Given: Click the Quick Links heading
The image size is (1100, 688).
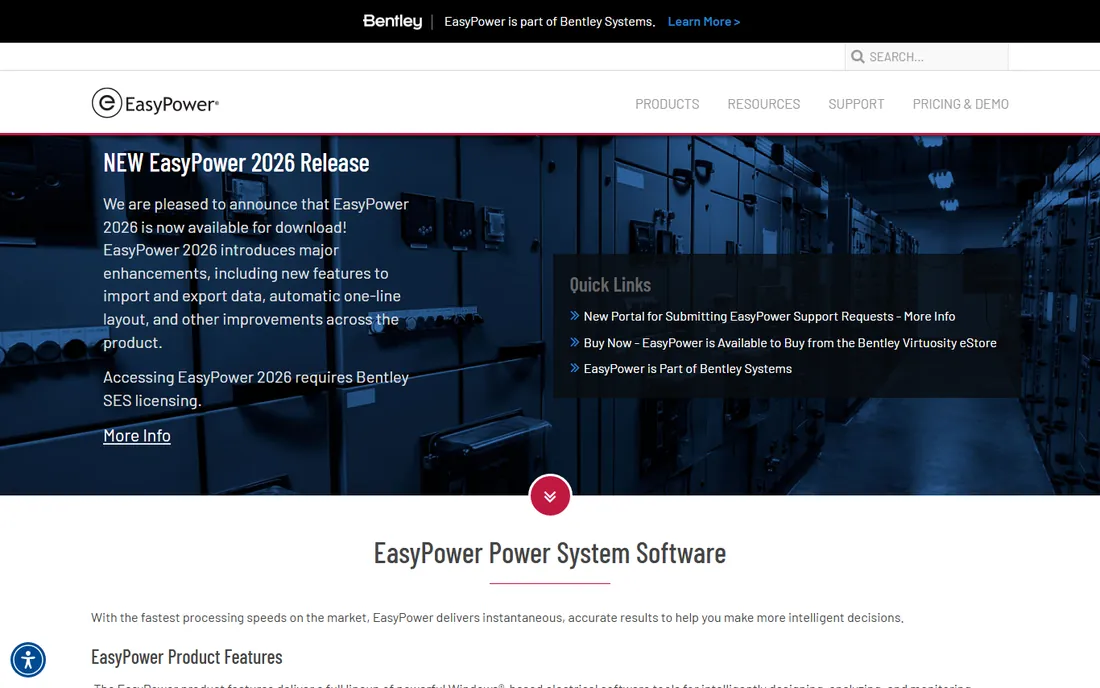Looking at the screenshot, I should [x=610, y=285].
